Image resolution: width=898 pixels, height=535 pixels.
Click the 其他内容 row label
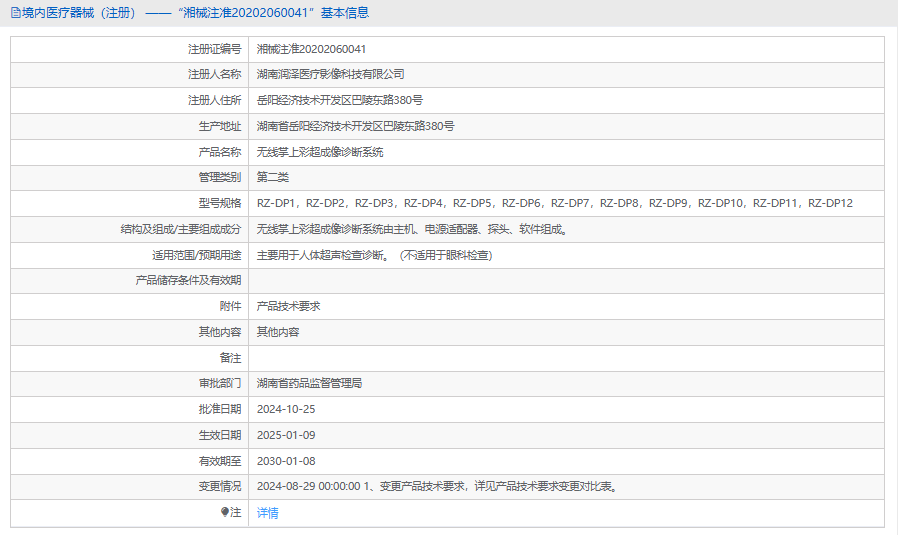click(220, 332)
